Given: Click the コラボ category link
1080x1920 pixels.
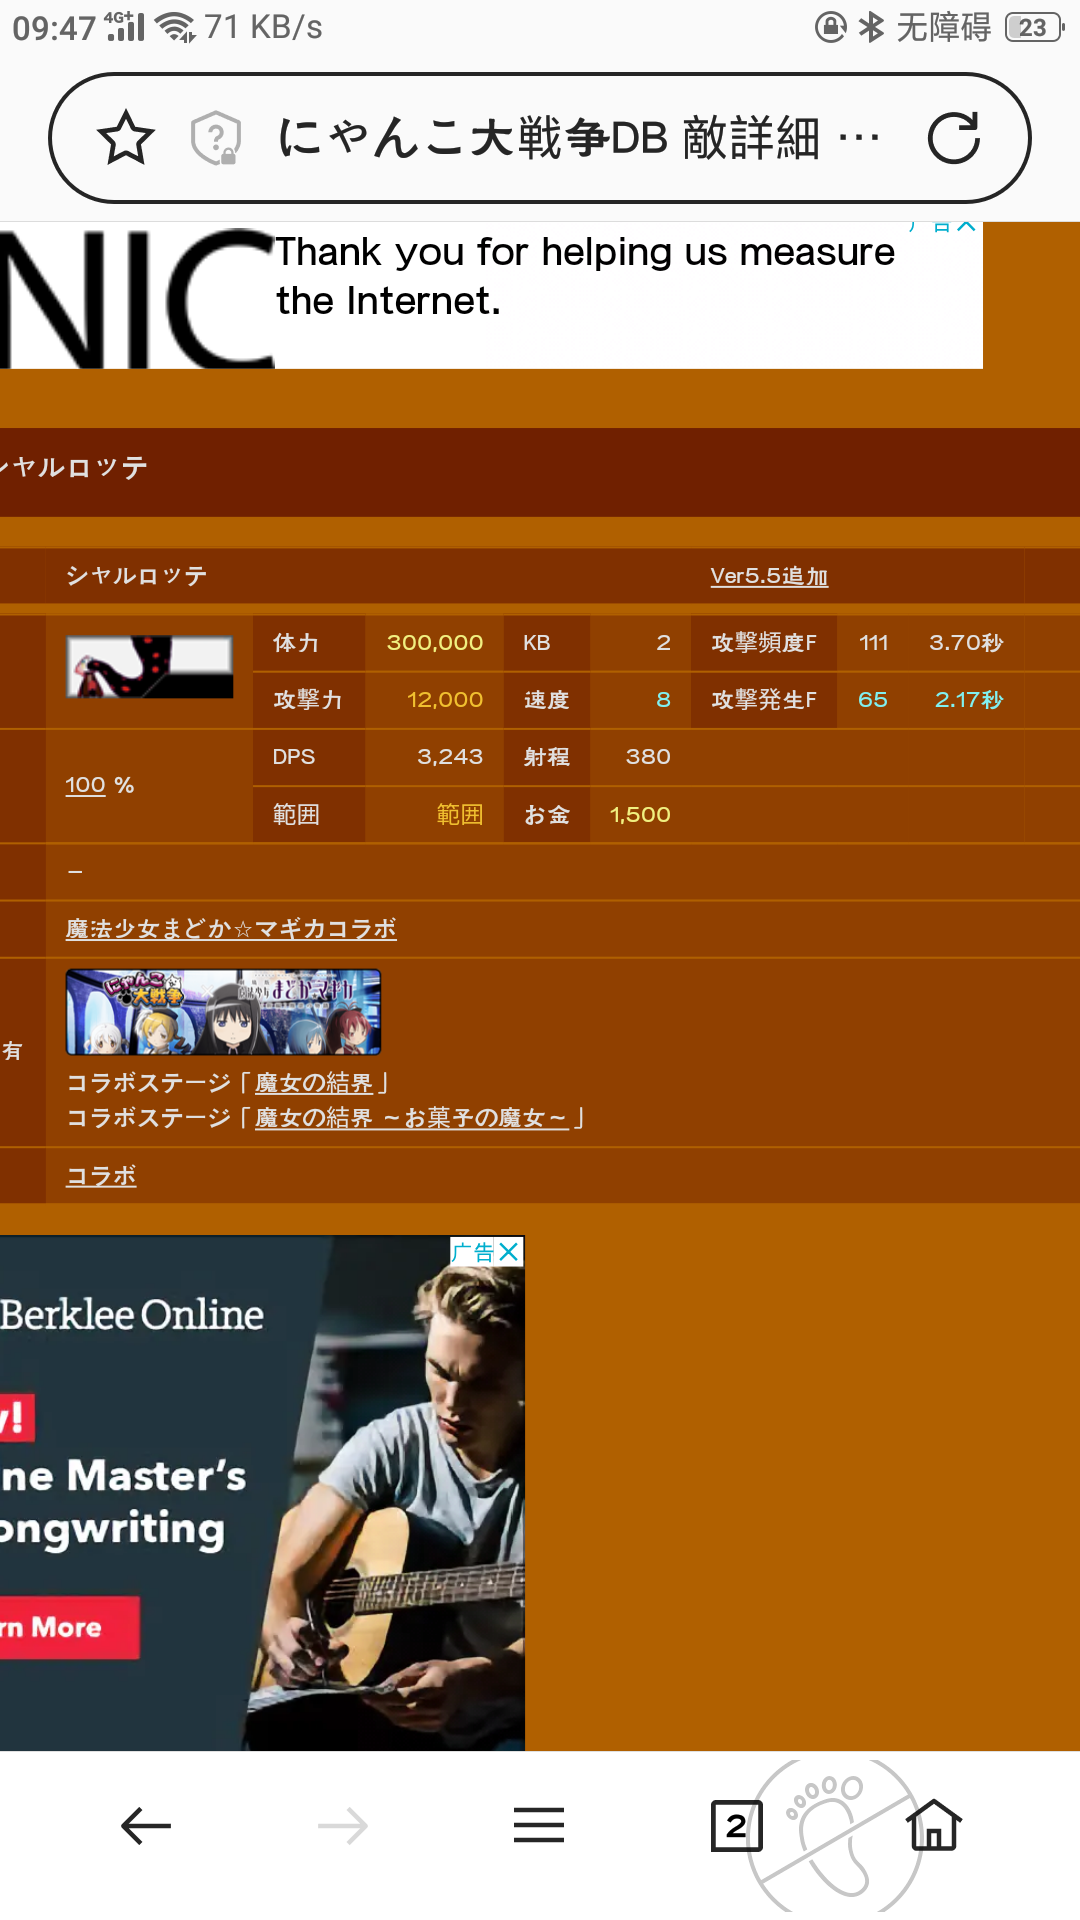Looking at the screenshot, I should (x=101, y=1176).
